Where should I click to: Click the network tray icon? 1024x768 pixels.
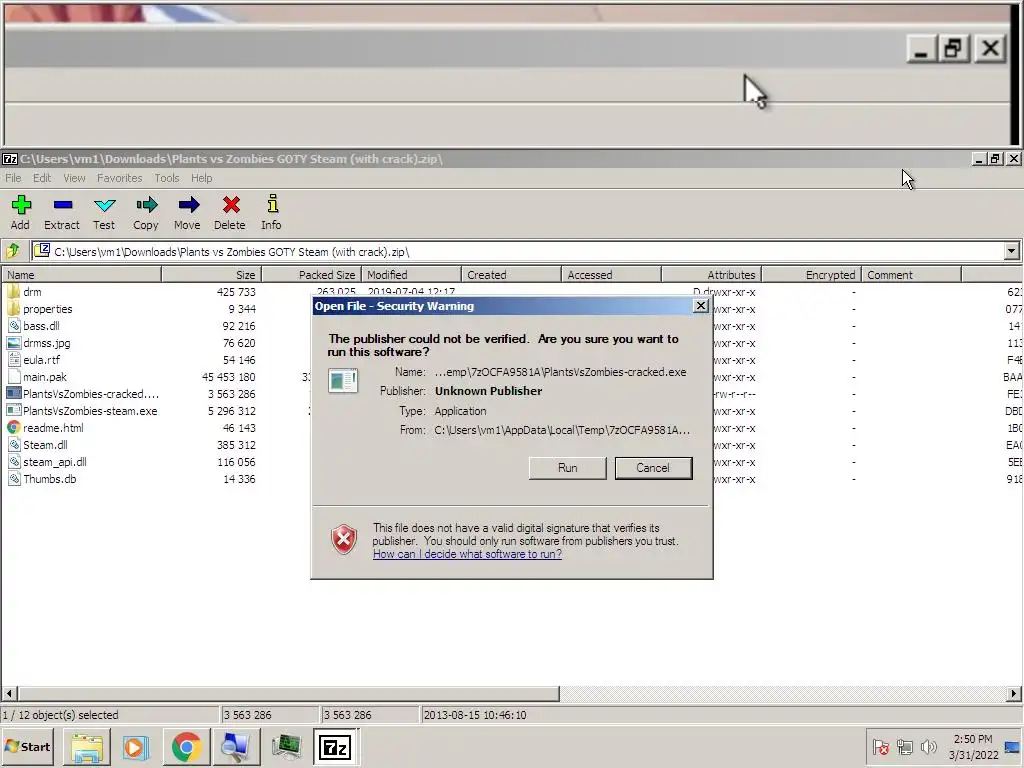pos(904,746)
